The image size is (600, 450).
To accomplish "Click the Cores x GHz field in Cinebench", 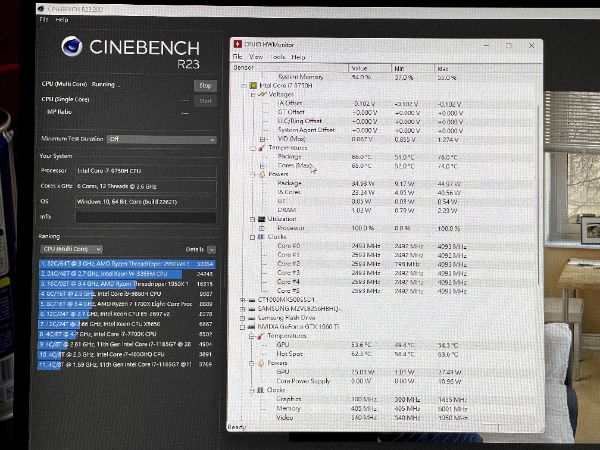I will coord(146,186).
